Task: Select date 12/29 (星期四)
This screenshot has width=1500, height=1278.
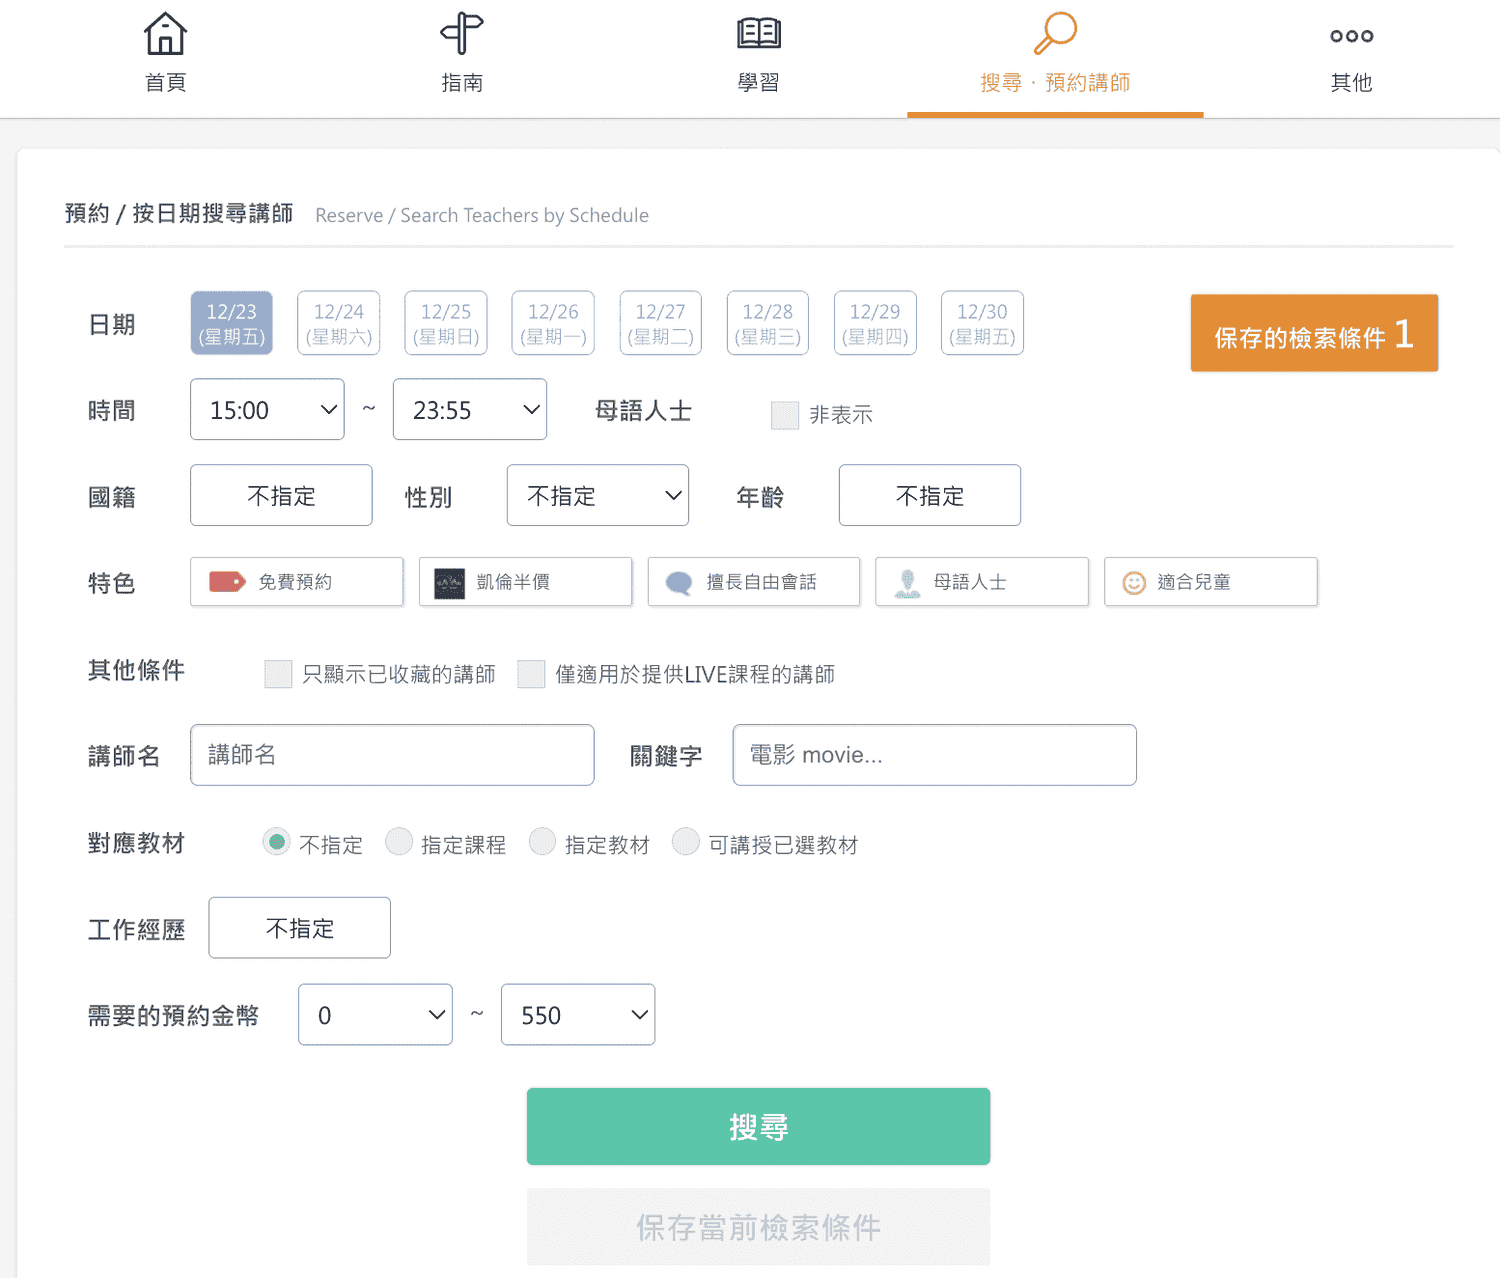Action: (x=875, y=323)
